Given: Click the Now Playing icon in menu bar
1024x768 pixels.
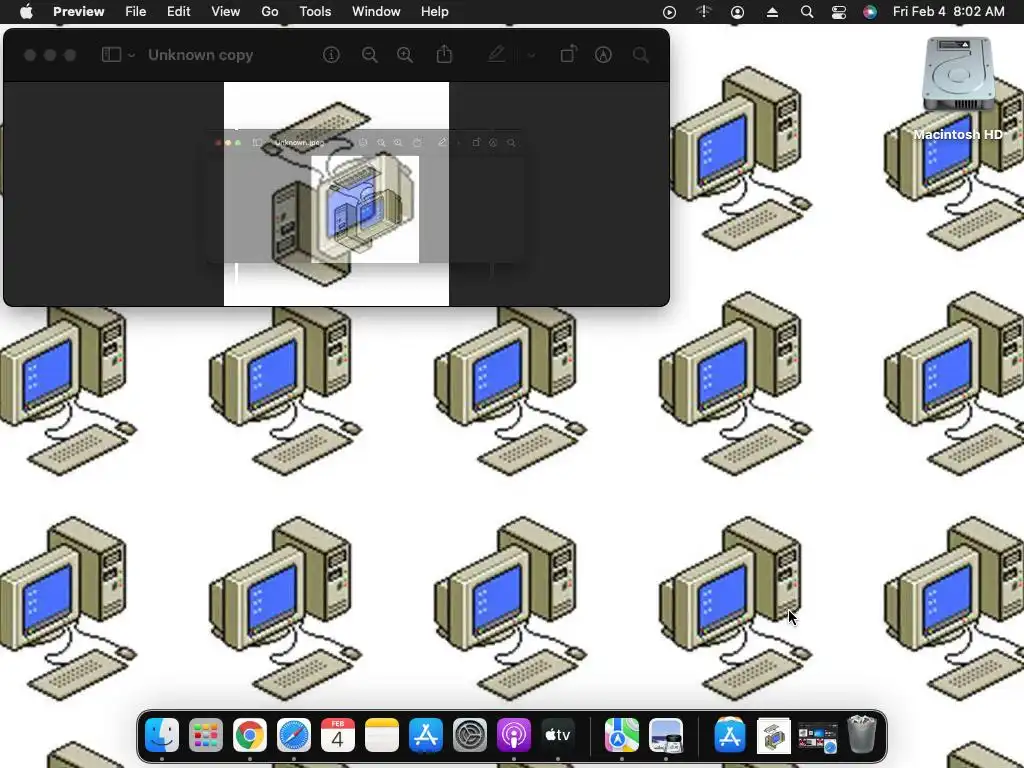Looking at the screenshot, I should pyautogui.click(x=669, y=12).
